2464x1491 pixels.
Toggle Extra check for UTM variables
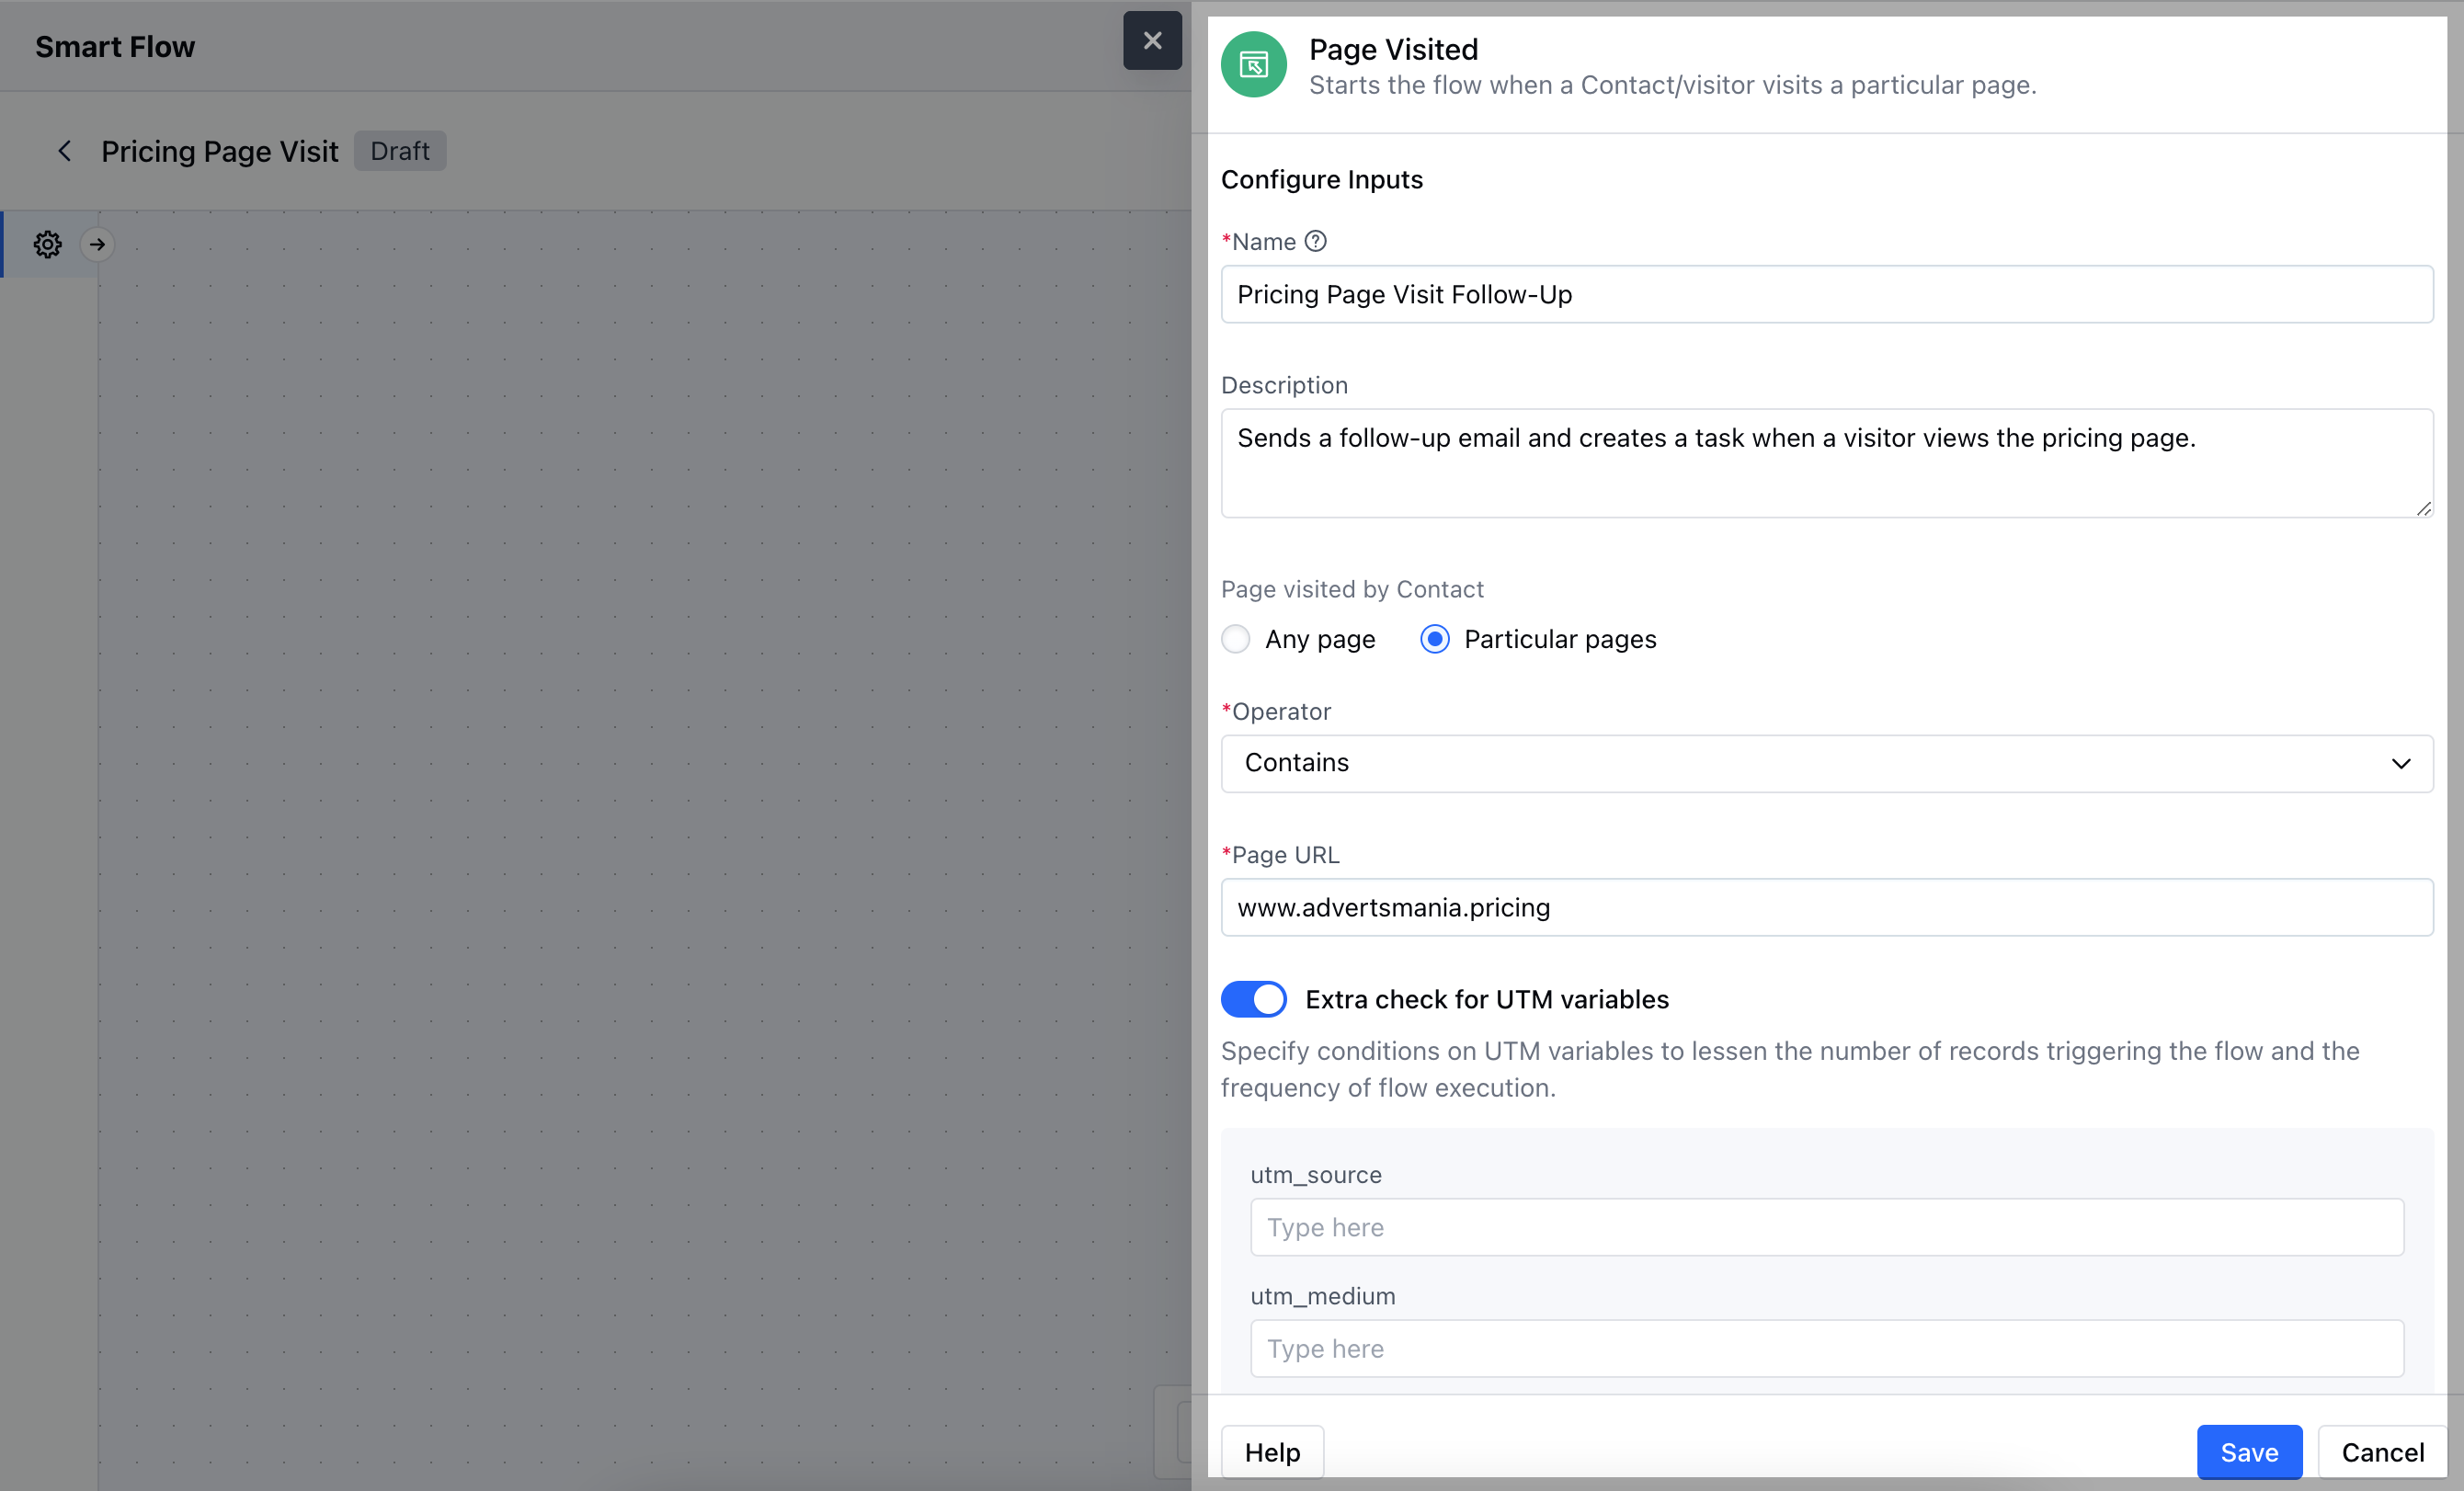(x=1253, y=999)
